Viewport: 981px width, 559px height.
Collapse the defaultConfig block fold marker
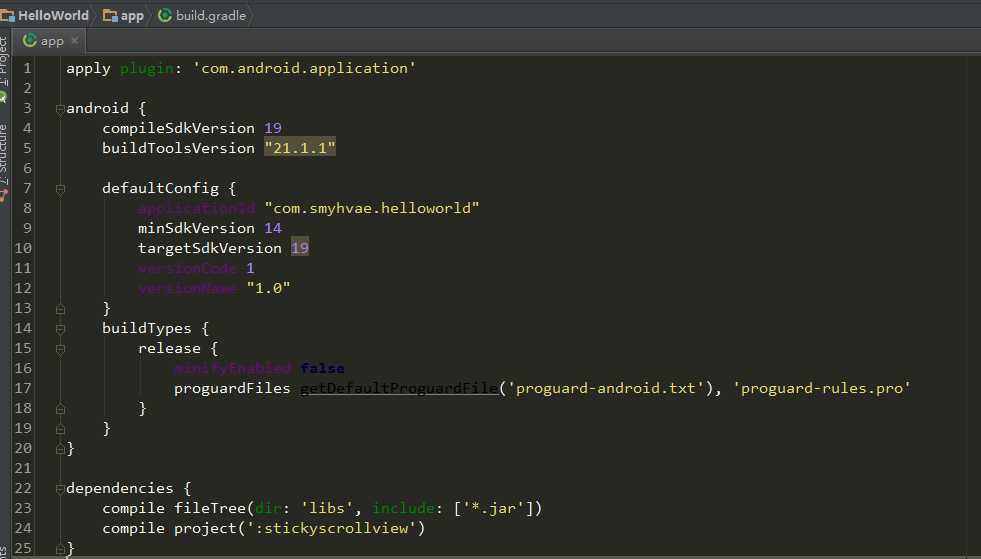click(60, 189)
